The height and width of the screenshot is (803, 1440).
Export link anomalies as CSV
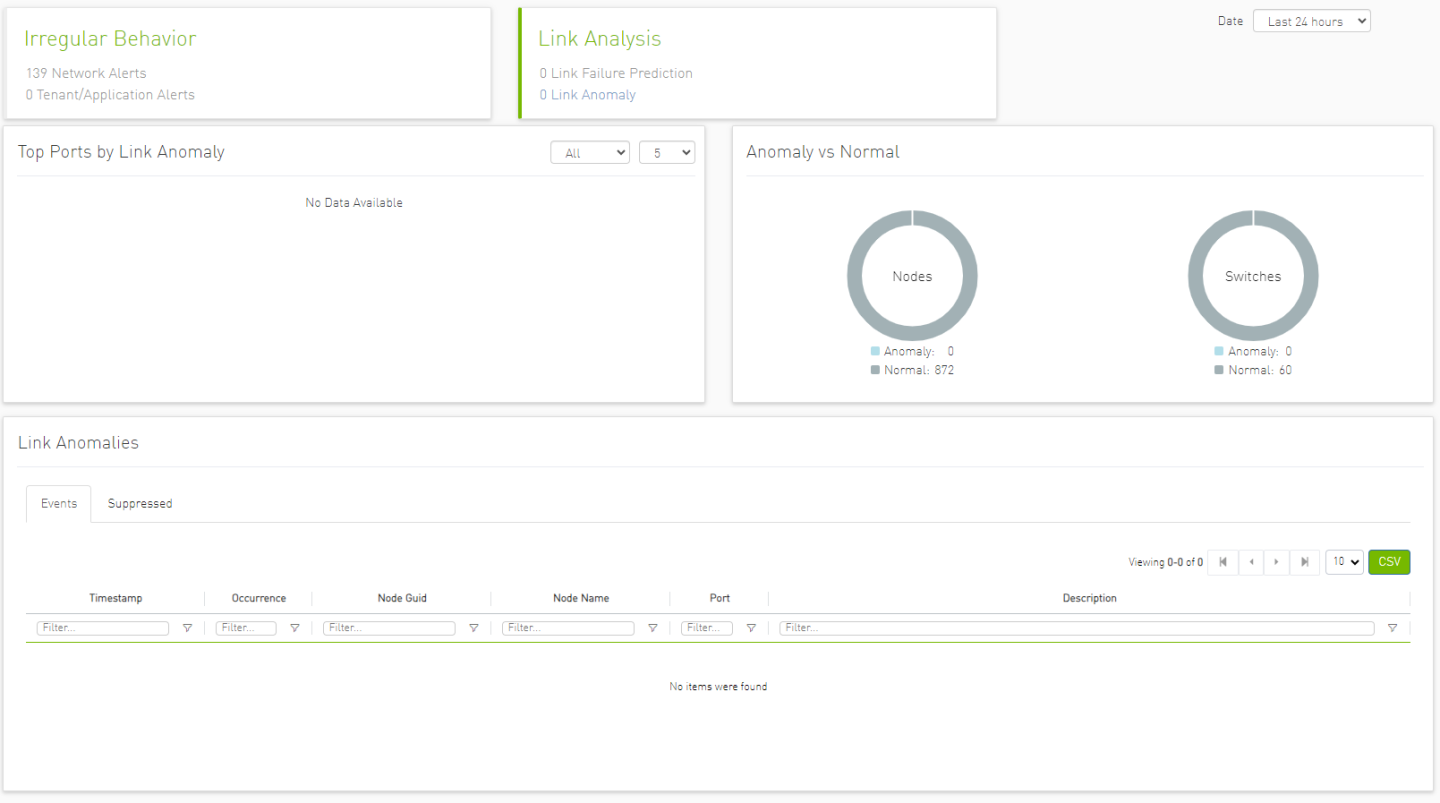click(1389, 562)
